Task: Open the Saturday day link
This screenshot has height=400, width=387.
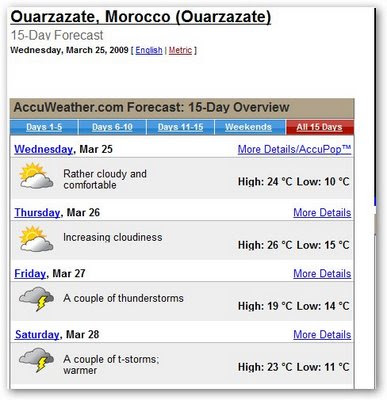Action: coord(37,335)
